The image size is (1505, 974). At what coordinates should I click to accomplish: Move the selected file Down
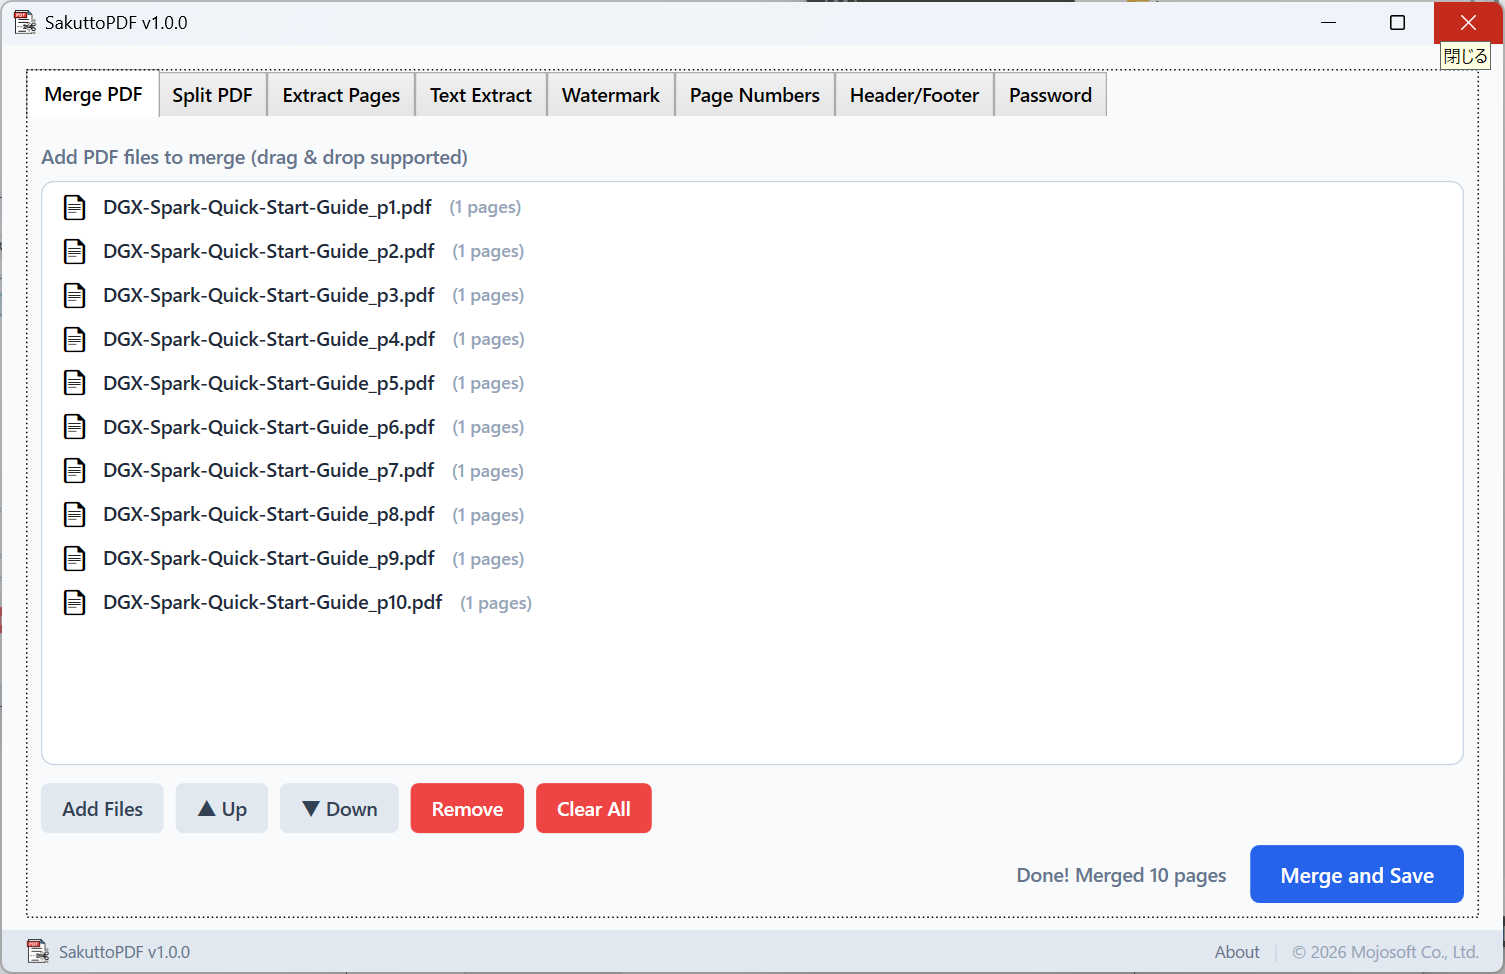[x=339, y=809]
